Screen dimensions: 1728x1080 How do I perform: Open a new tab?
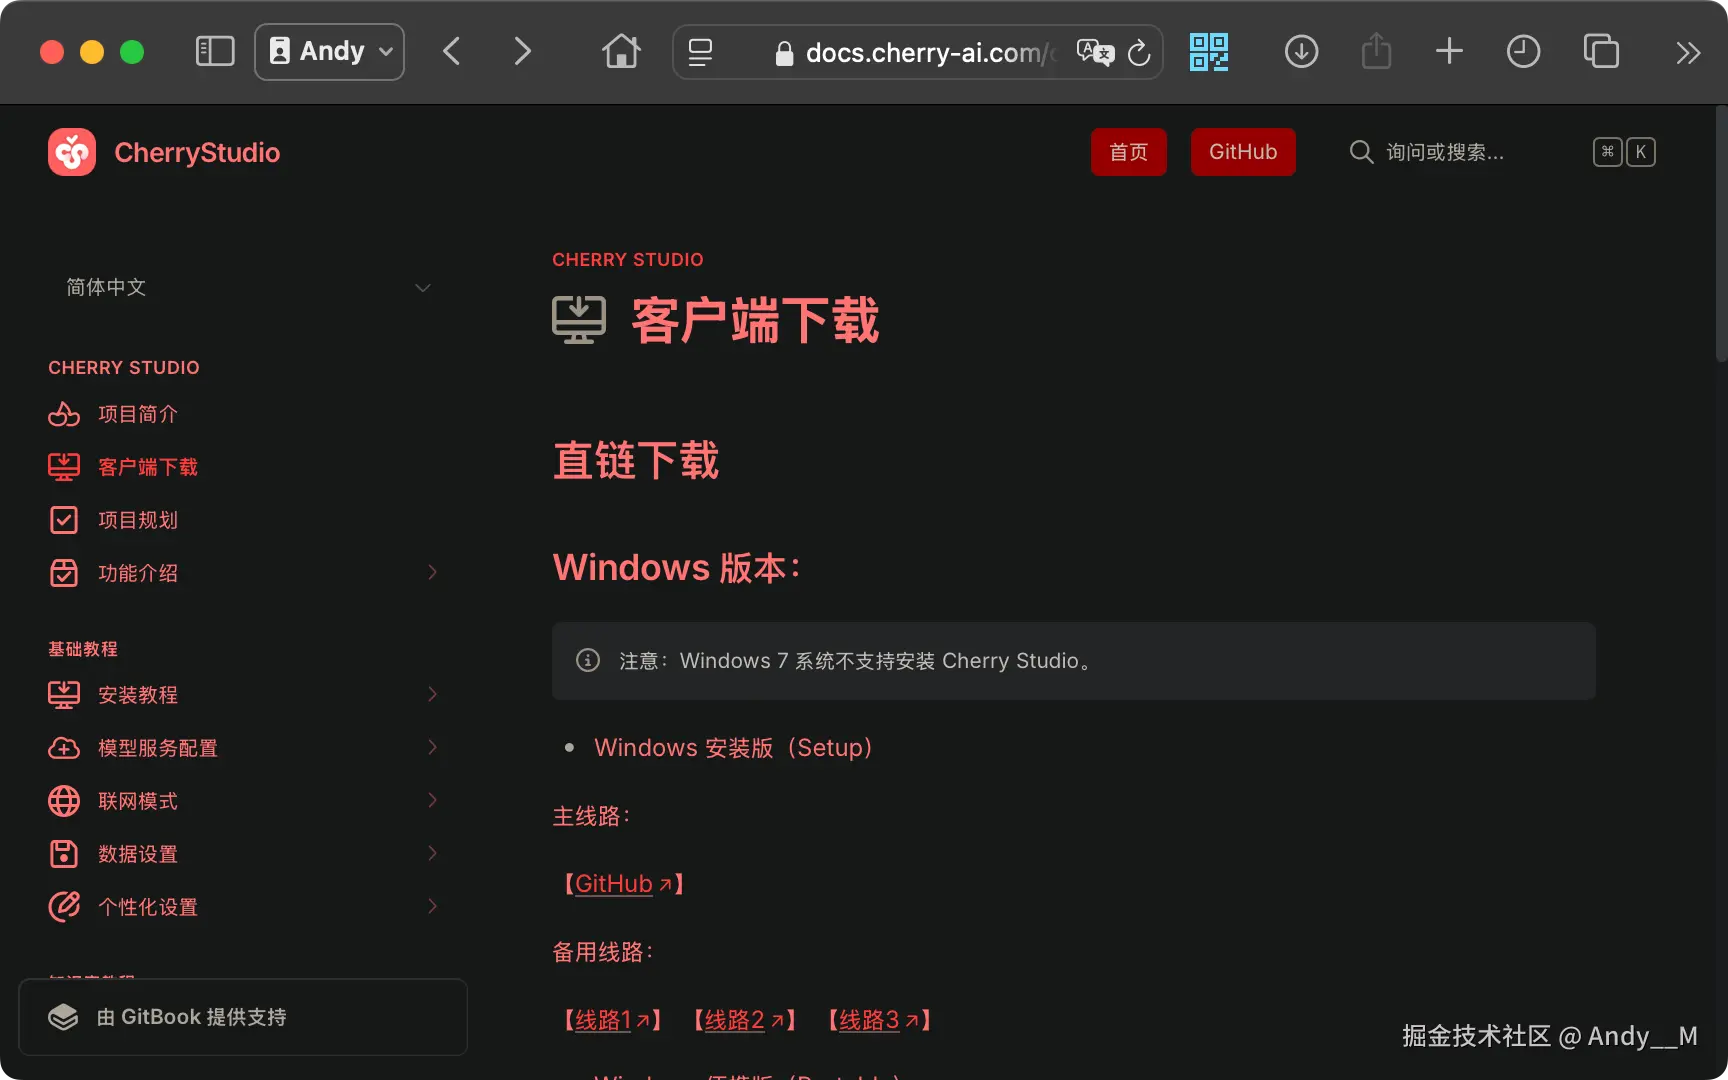pos(1449,52)
